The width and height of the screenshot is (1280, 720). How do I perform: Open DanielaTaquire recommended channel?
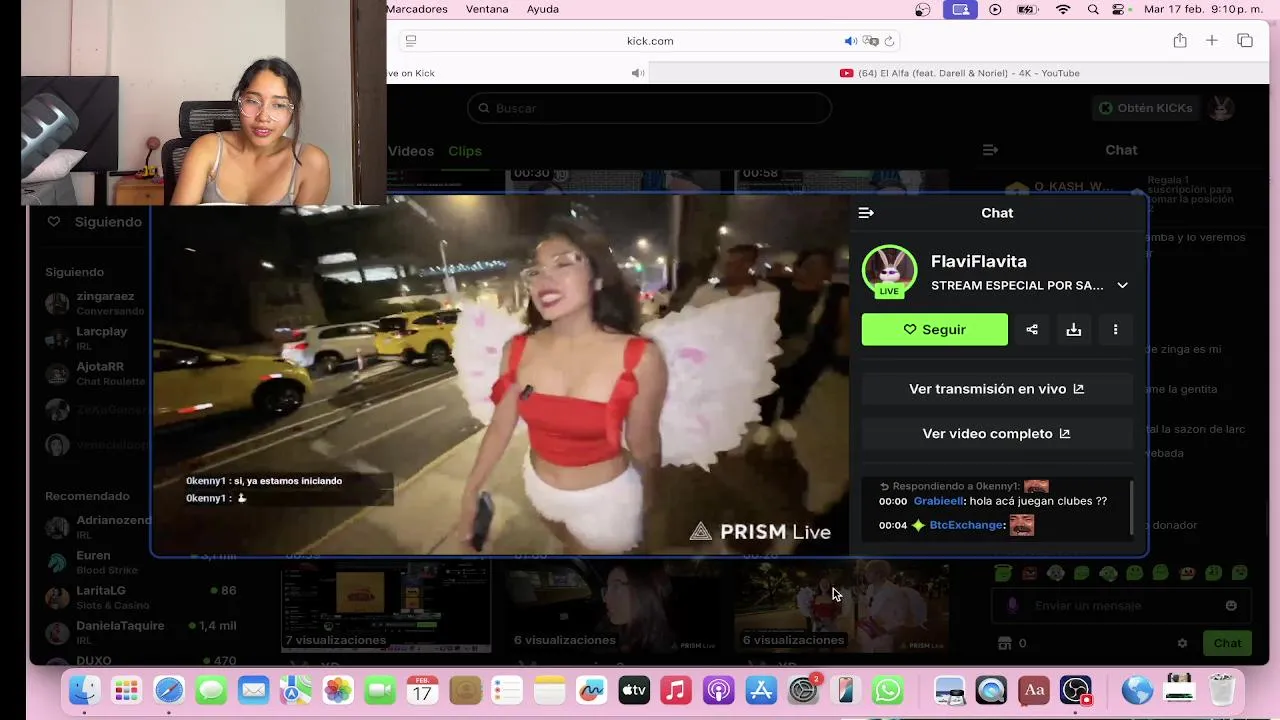point(140,632)
